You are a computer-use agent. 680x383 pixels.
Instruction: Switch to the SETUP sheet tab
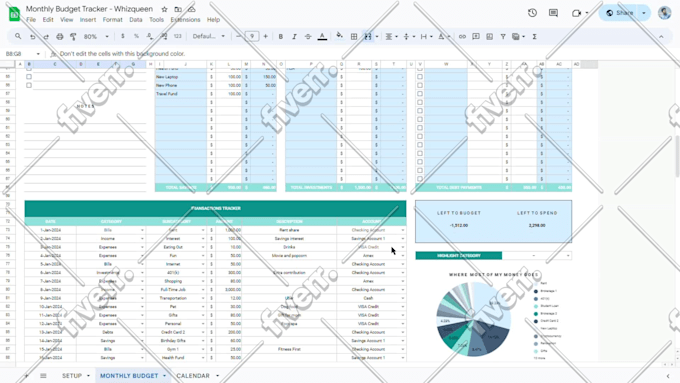click(72, 376)
